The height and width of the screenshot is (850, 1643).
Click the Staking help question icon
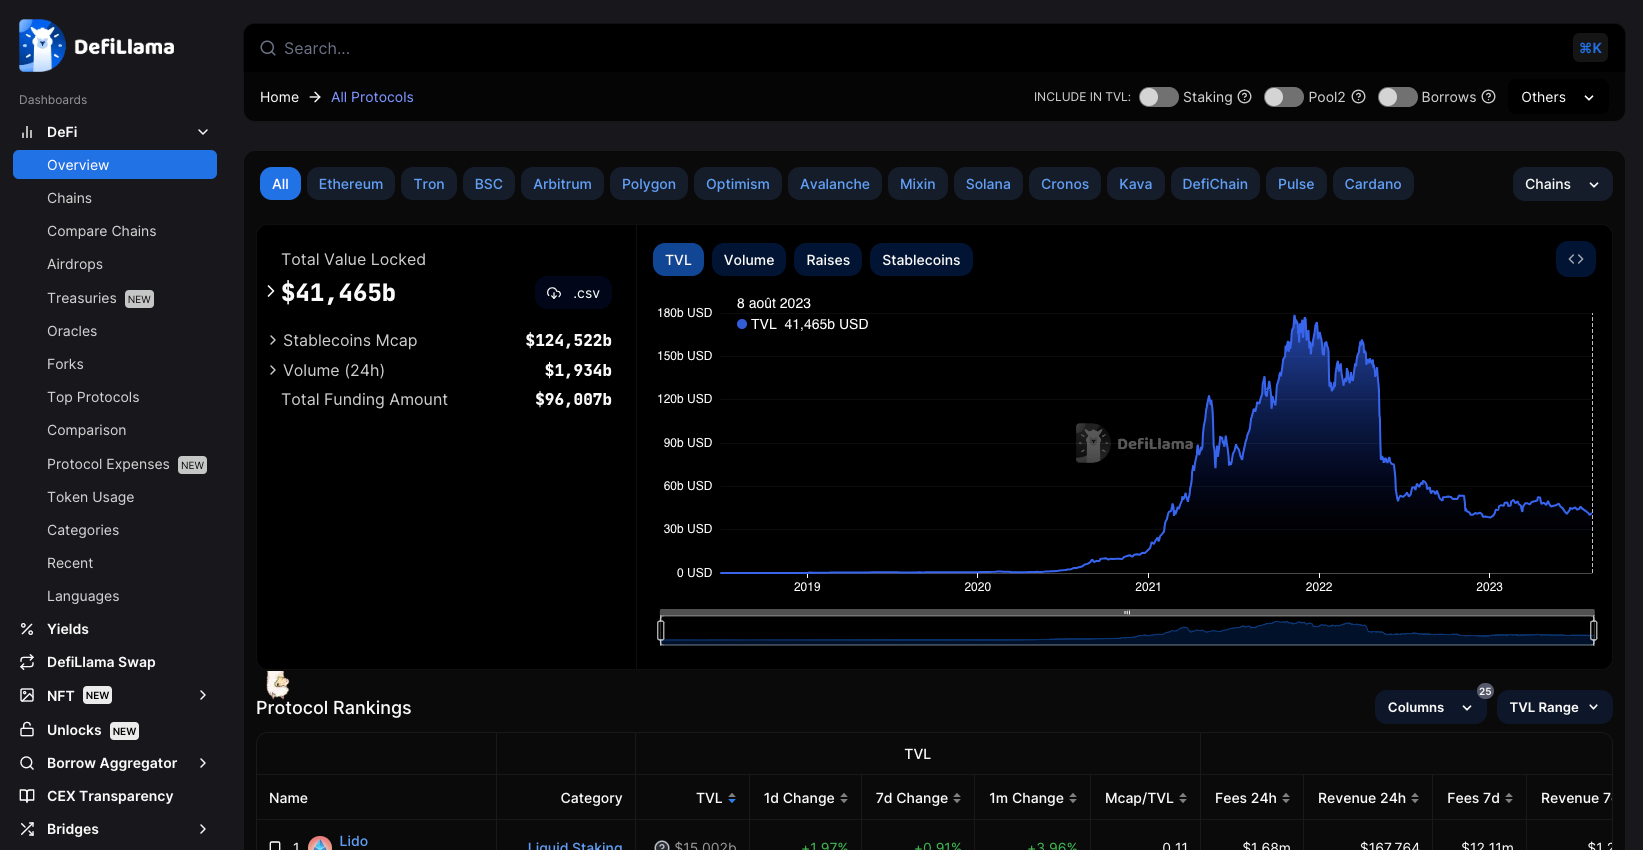coord(1245,97)
